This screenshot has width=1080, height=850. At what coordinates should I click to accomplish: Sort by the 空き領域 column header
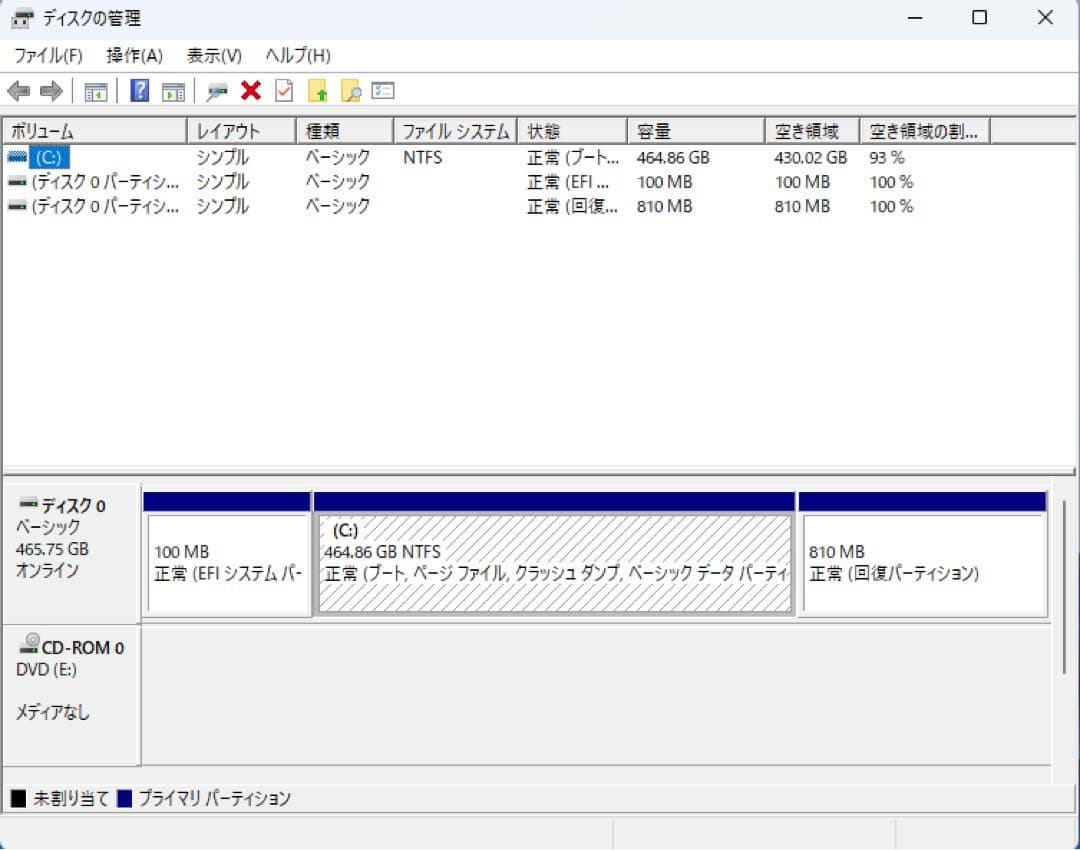[812, 130]
